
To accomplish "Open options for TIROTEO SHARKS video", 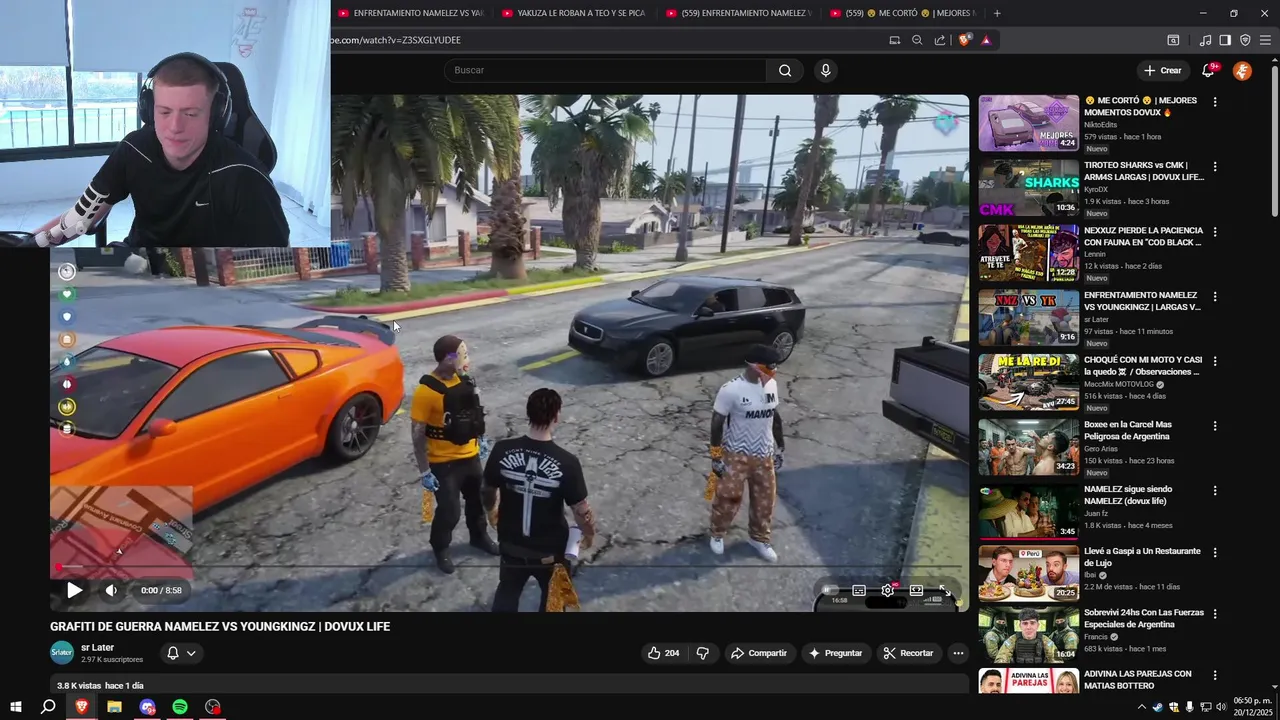I will tap(1215, 167).
